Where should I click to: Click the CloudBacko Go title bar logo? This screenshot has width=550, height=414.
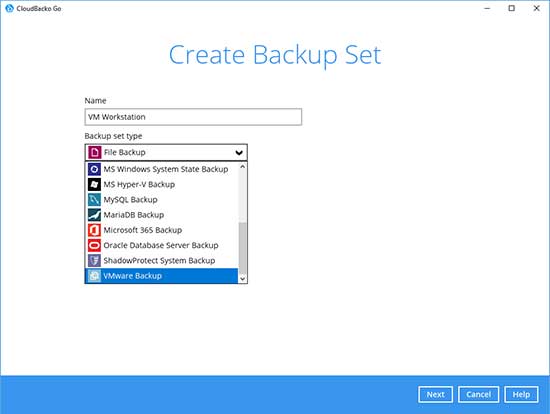(9, 8)
